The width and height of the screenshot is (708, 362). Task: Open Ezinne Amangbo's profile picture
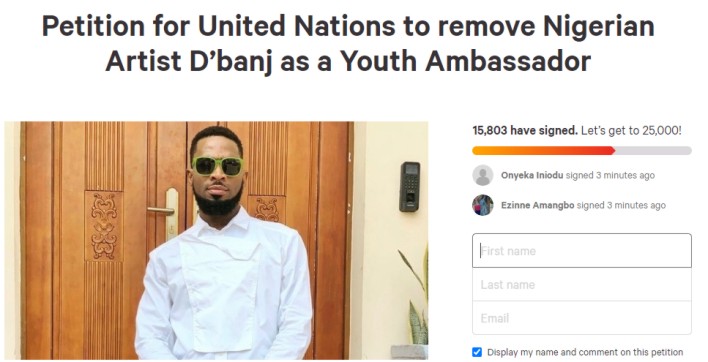point(483,205)
